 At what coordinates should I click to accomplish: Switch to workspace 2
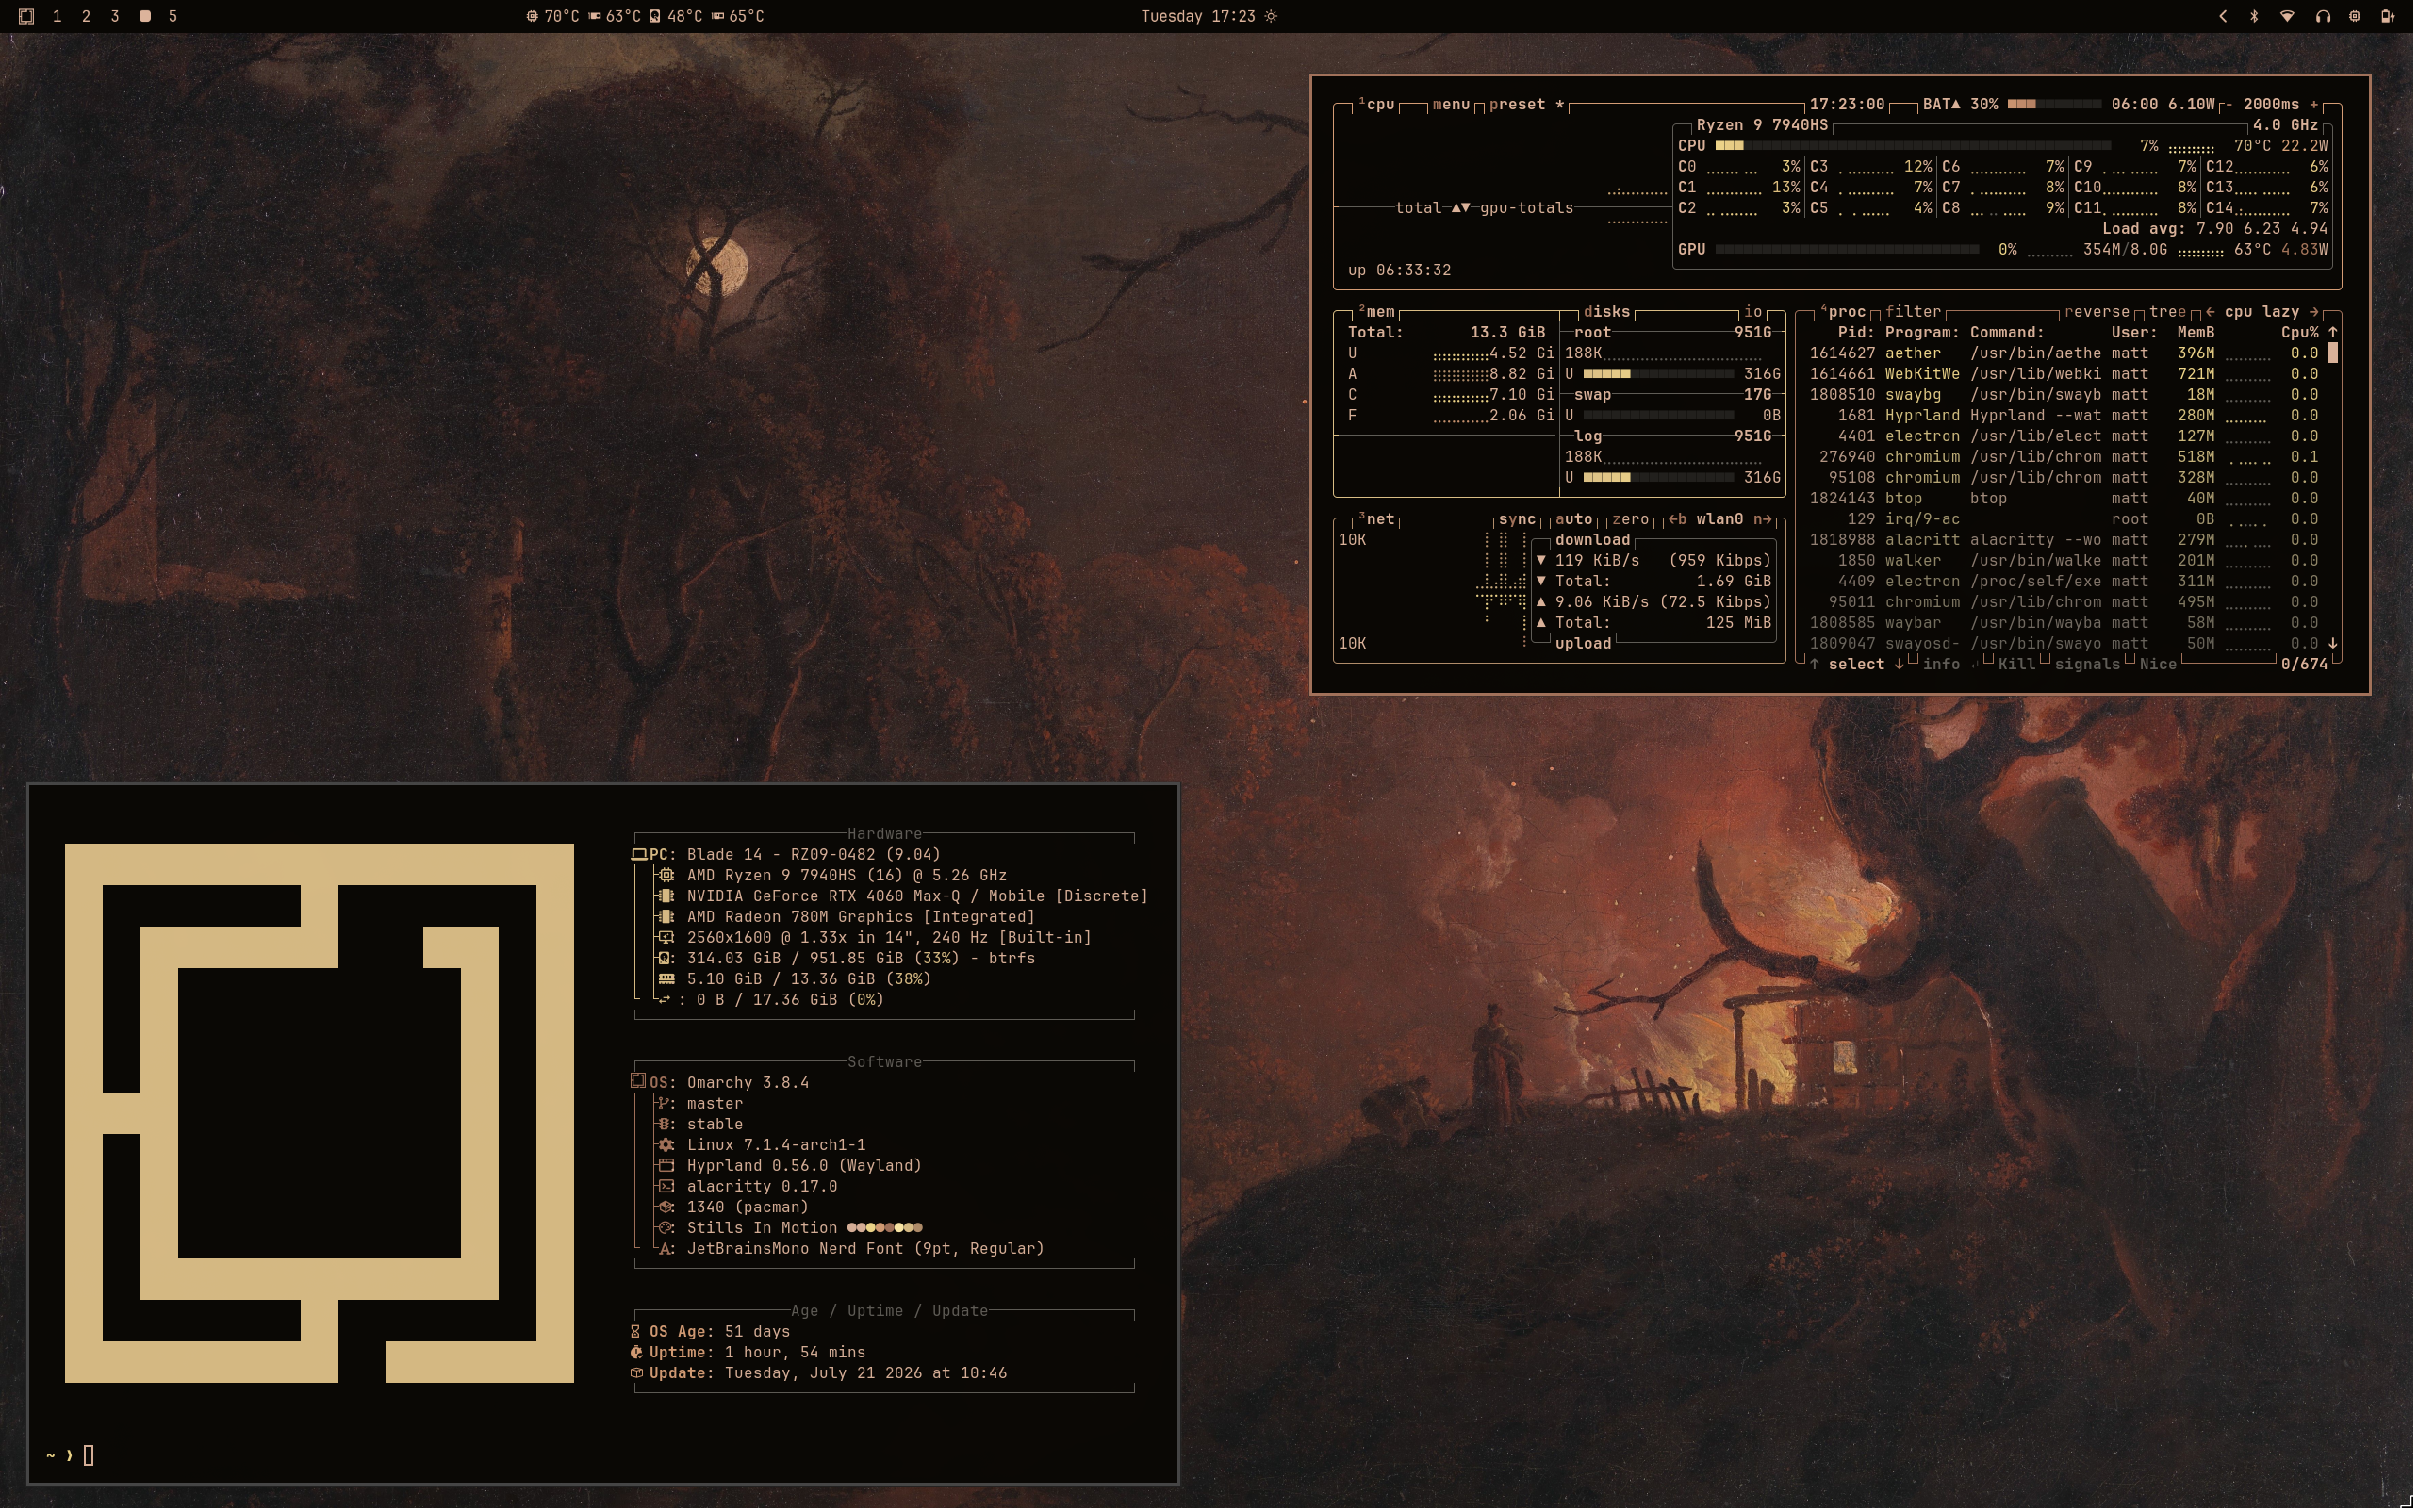(x=86, y=16)
